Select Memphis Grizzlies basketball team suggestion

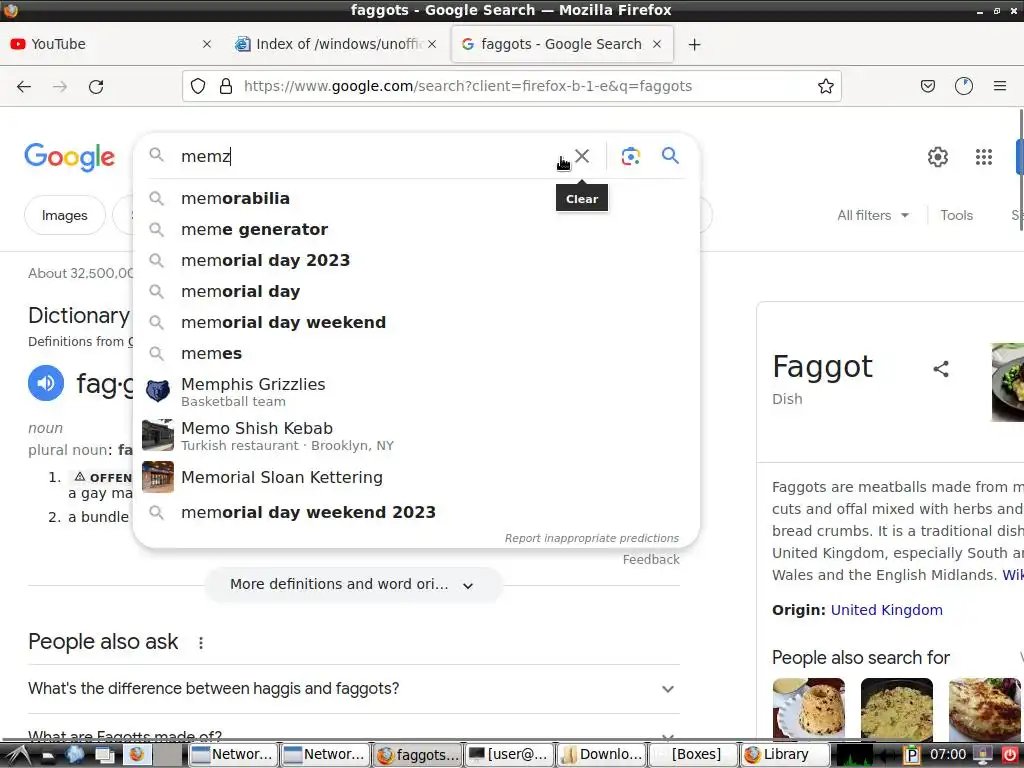click(416, 392)
